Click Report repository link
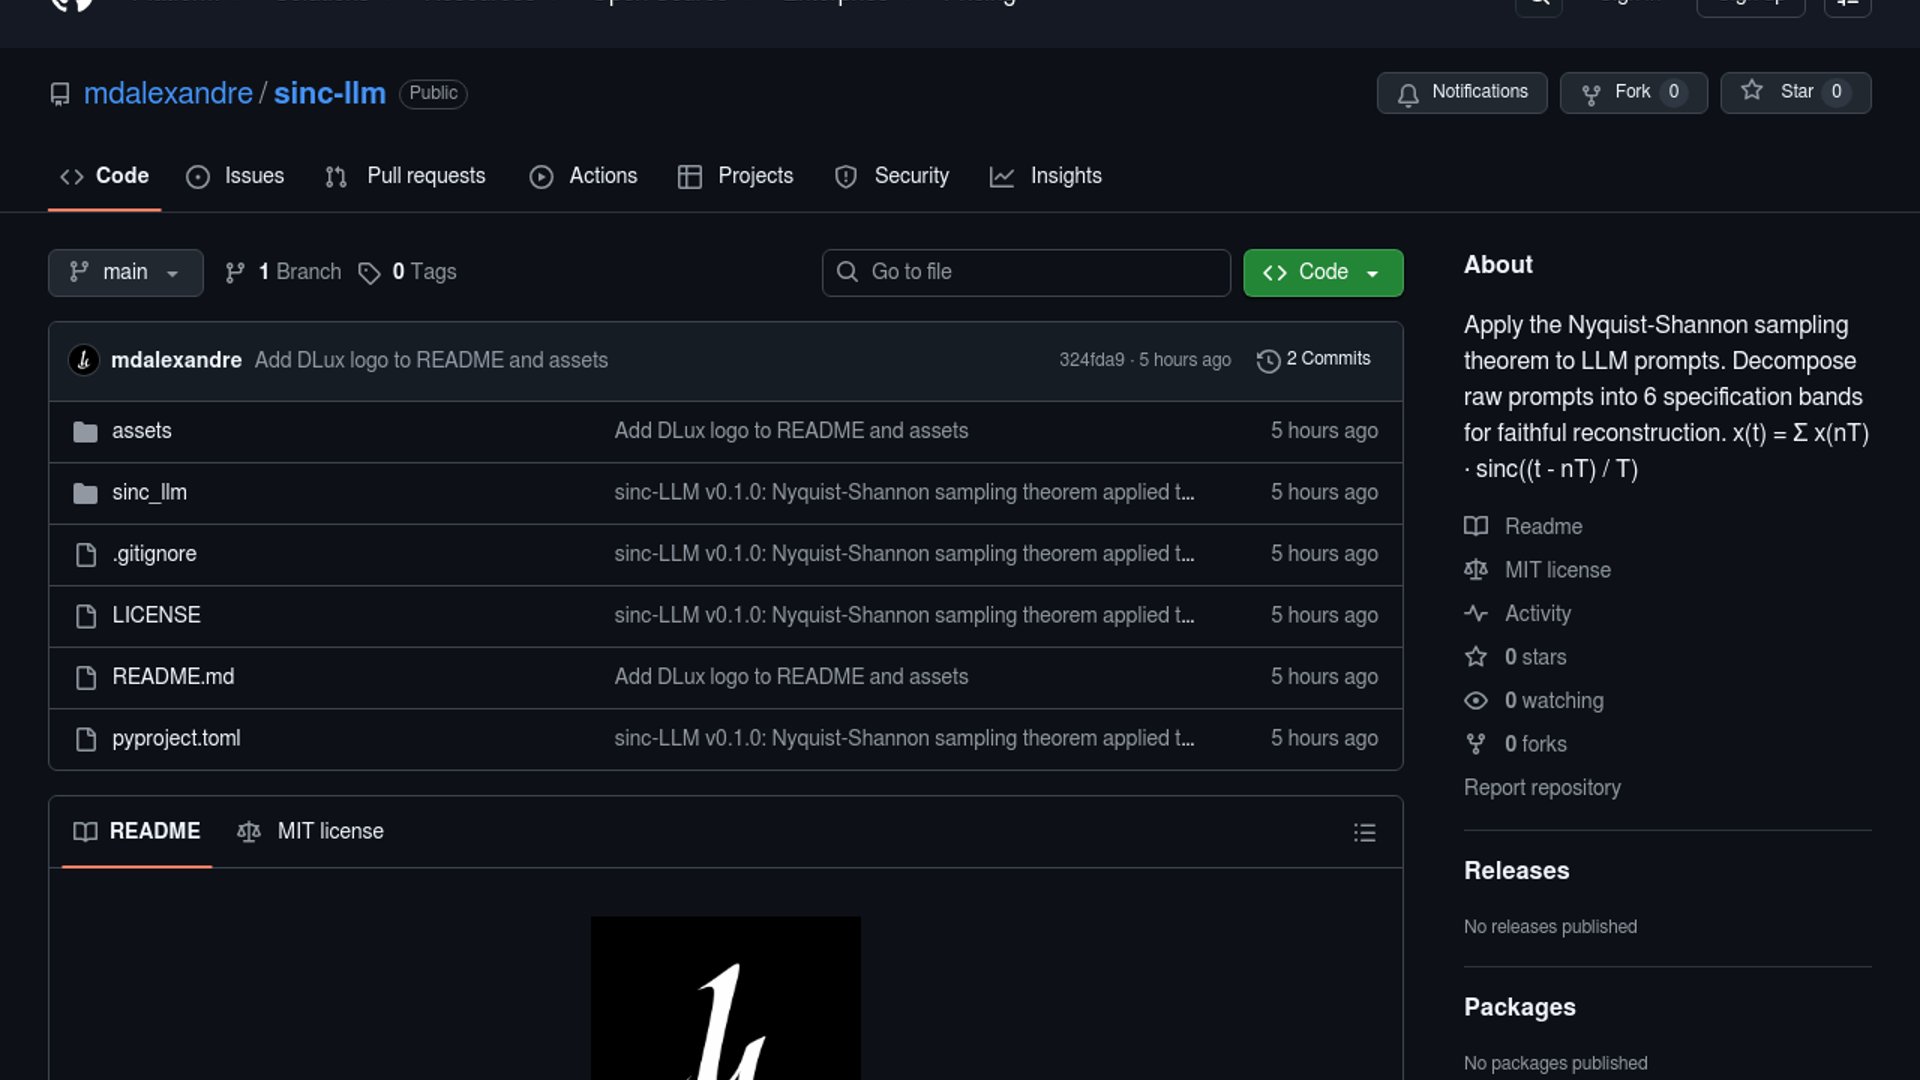1920x1080 pixels. [1542, 787]
